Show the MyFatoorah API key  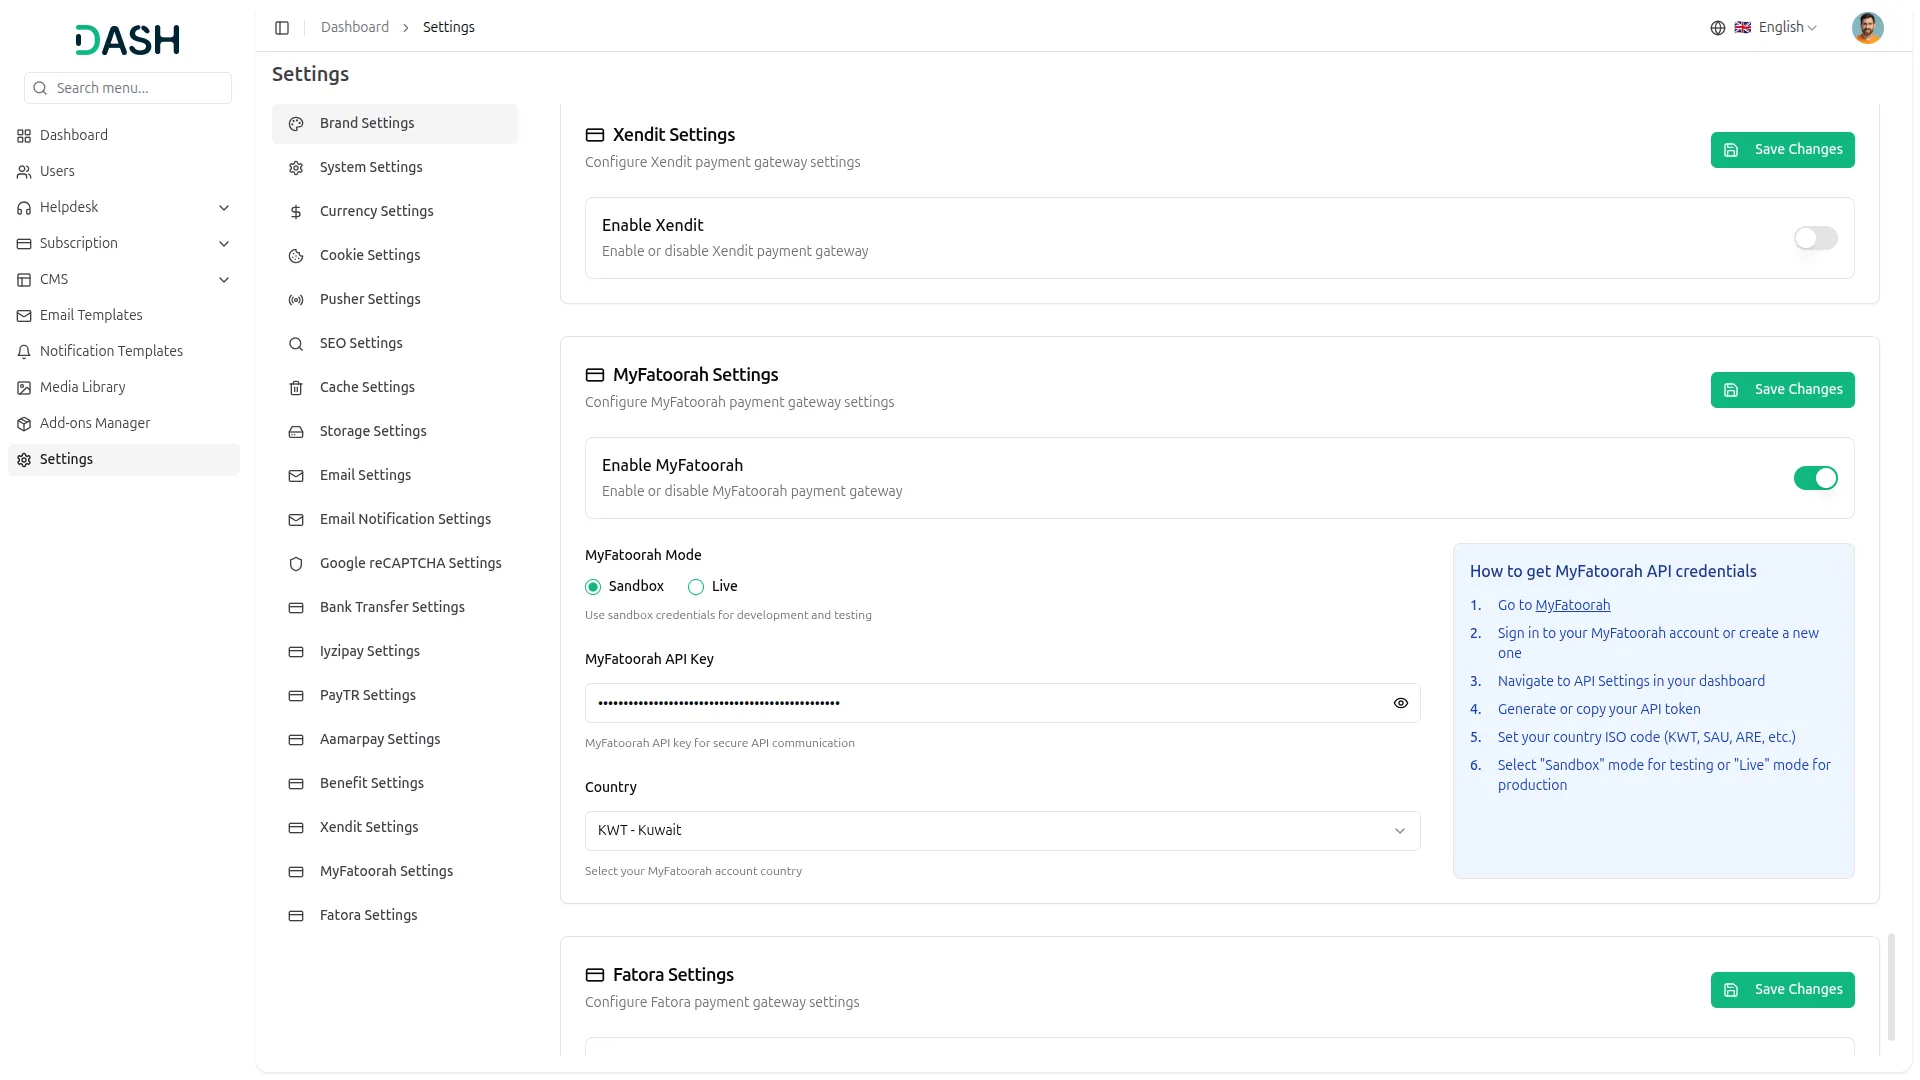point(1400,703)
